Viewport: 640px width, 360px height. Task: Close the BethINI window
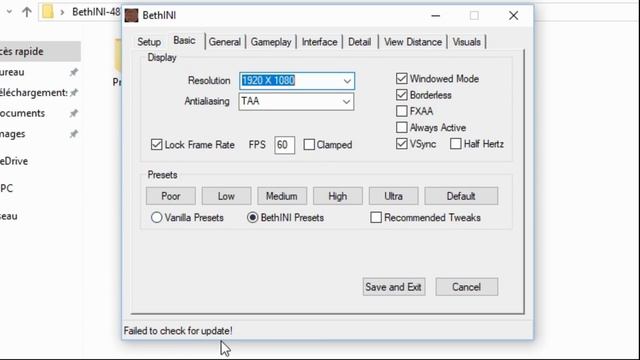coord(513,16)
